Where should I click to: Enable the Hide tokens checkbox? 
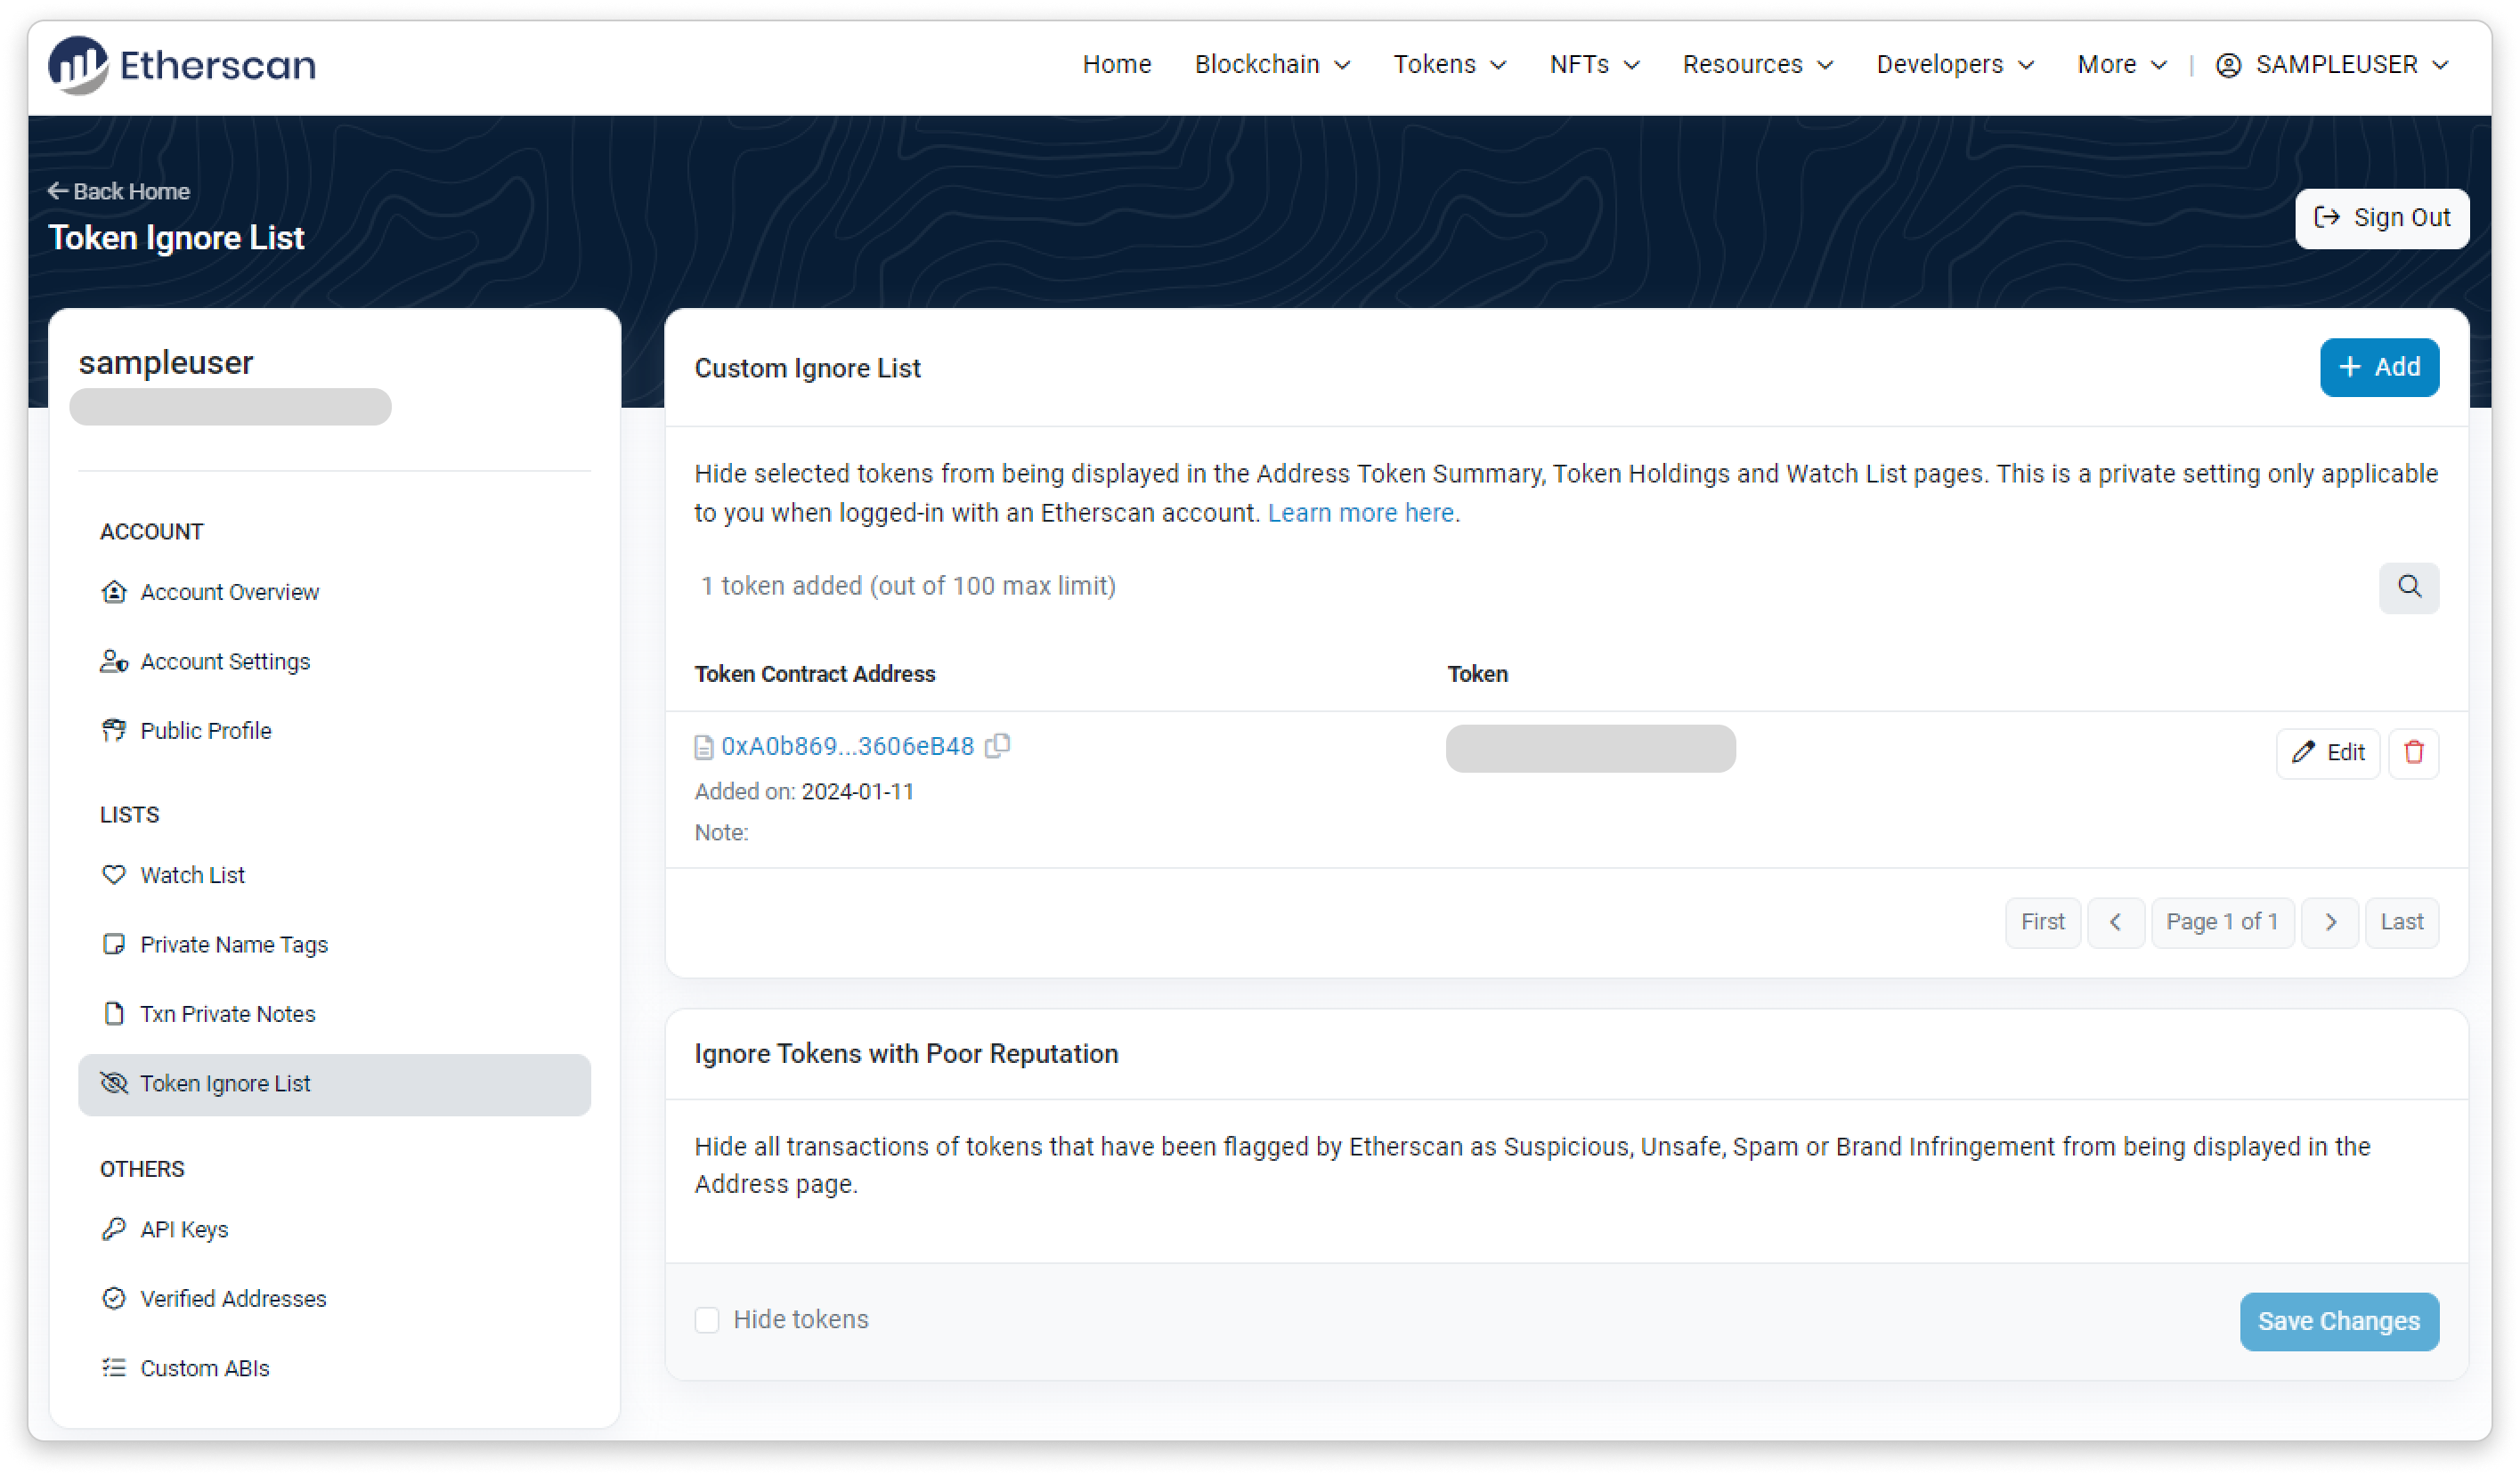[707, 1320]
